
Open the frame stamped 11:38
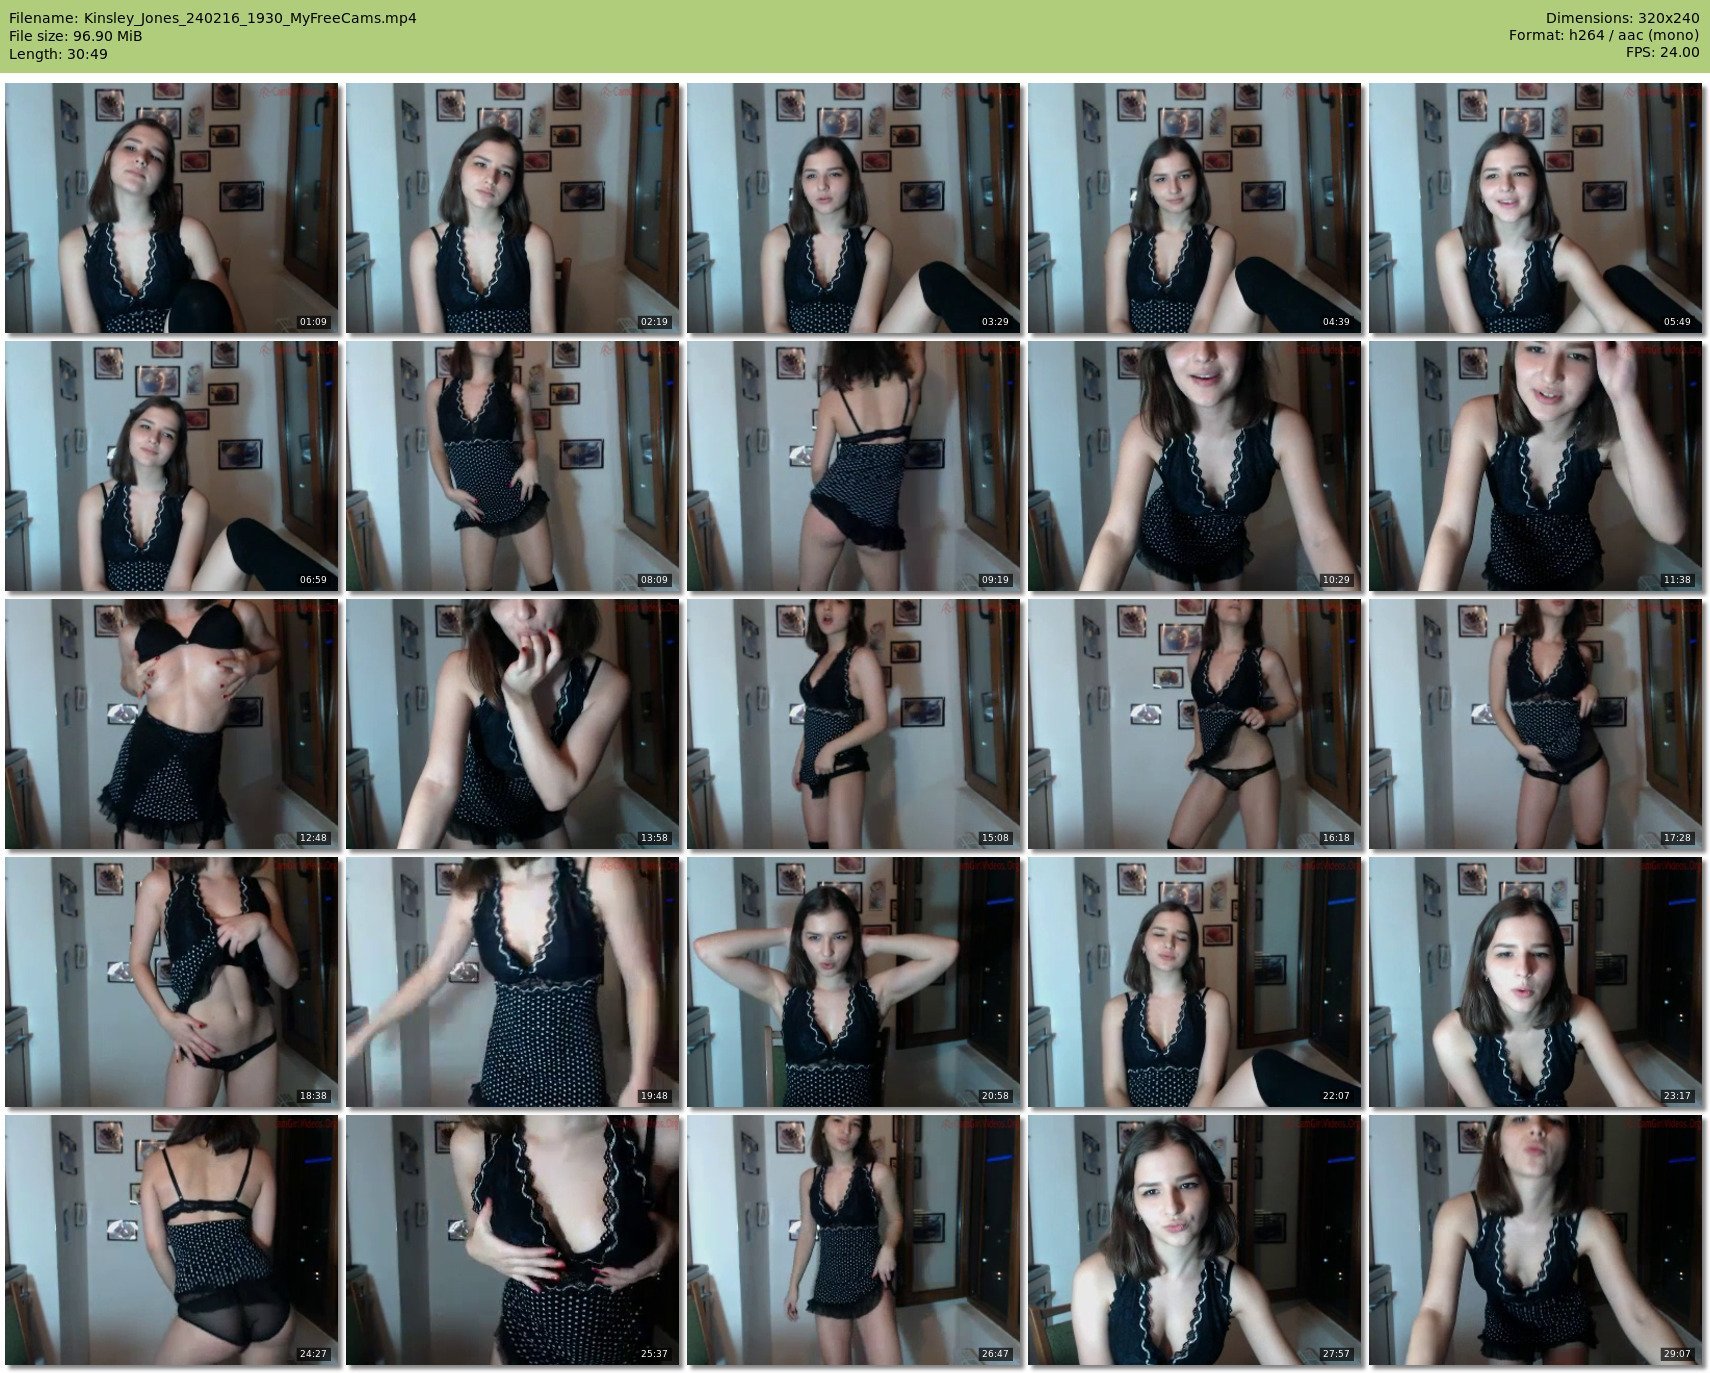[1536, 466]
